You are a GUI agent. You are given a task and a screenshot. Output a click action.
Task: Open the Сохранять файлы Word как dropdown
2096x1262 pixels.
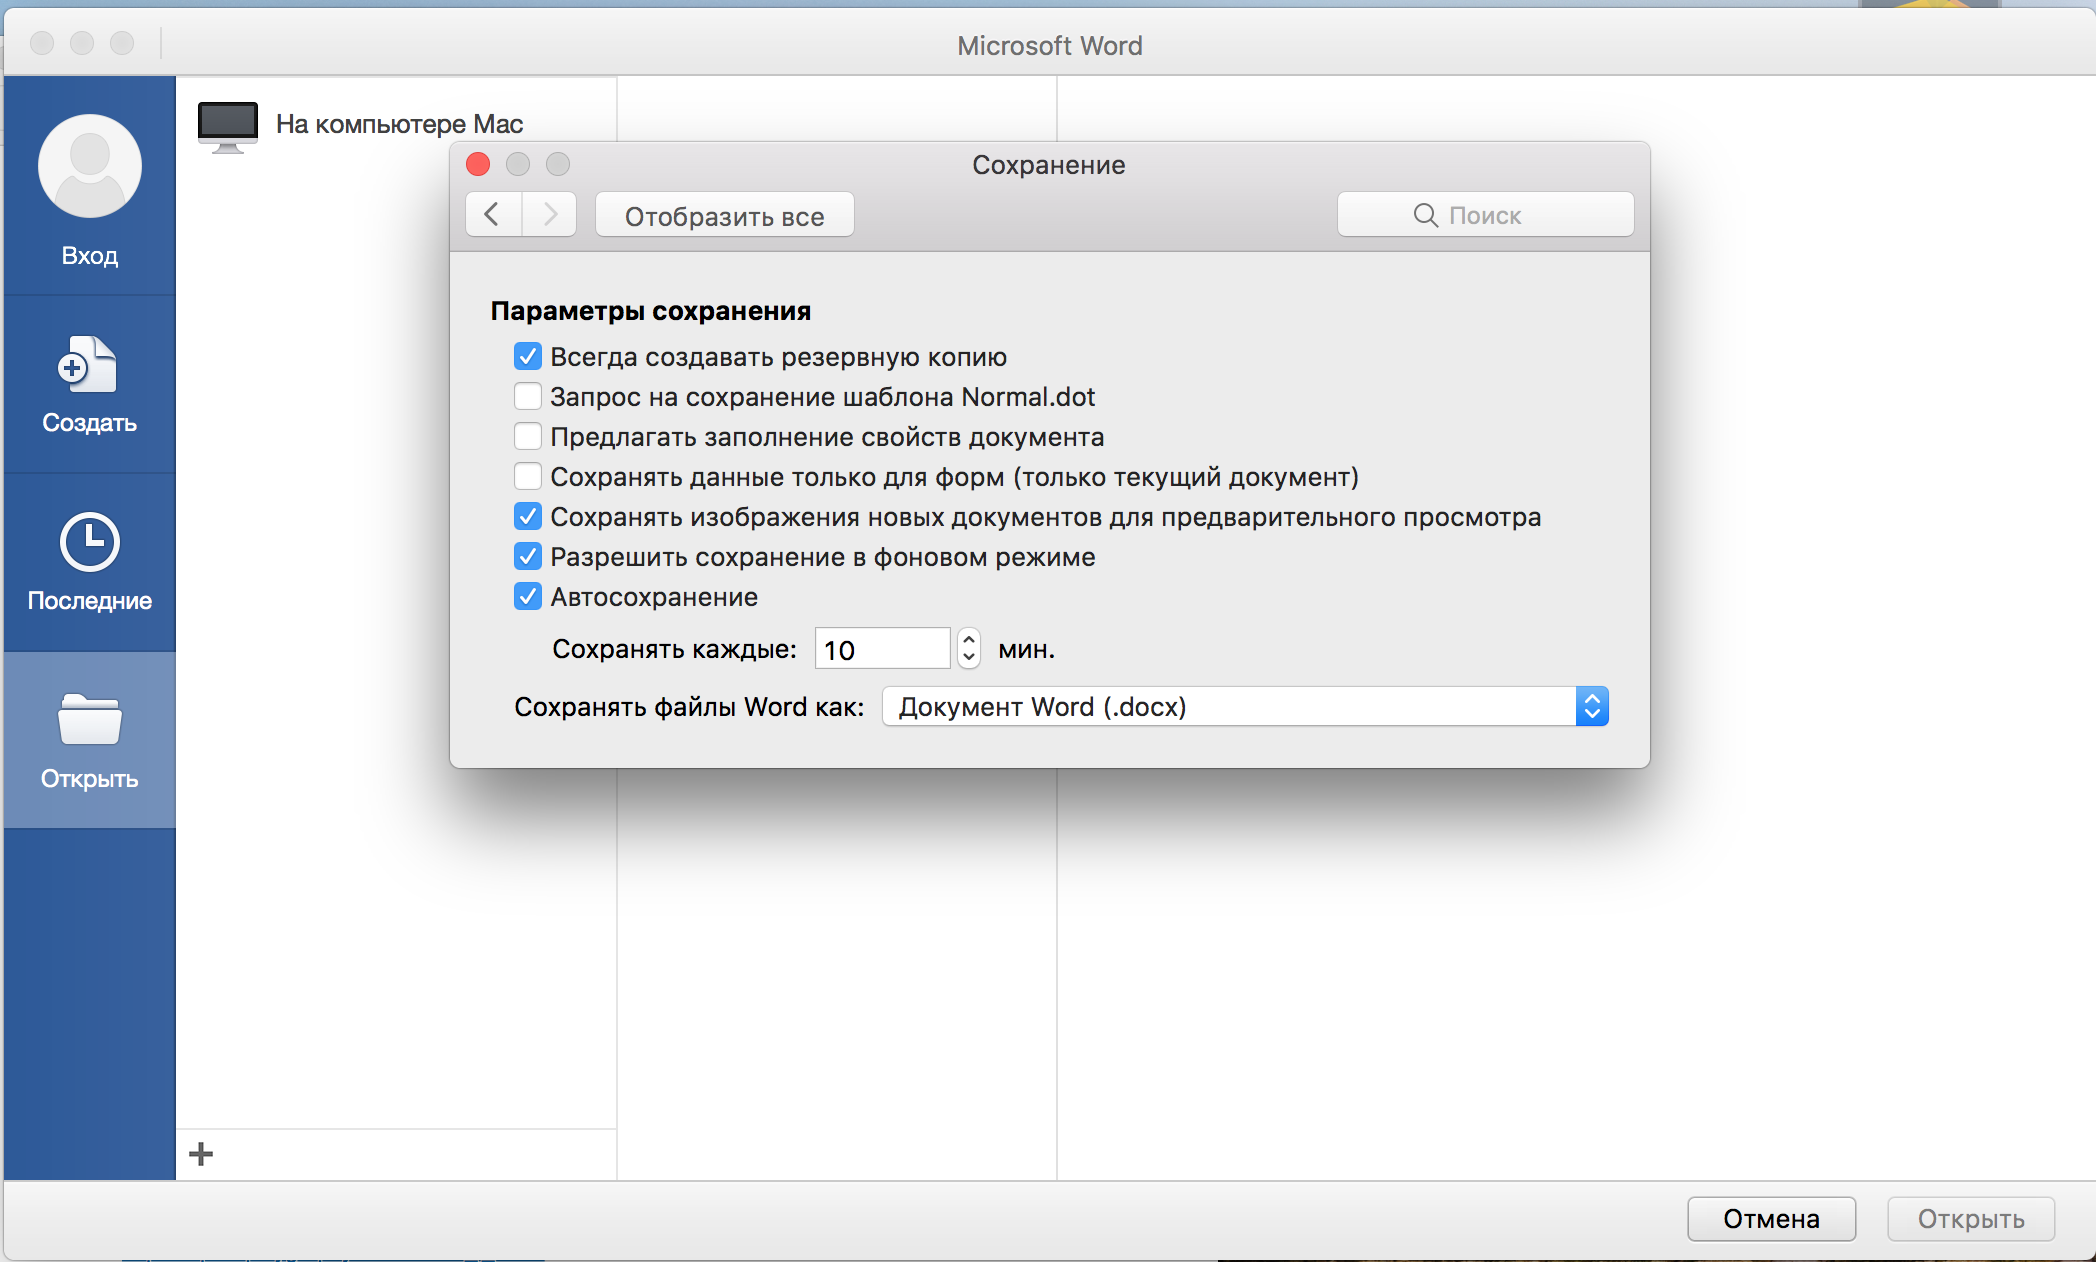[x=1245, y=707]
